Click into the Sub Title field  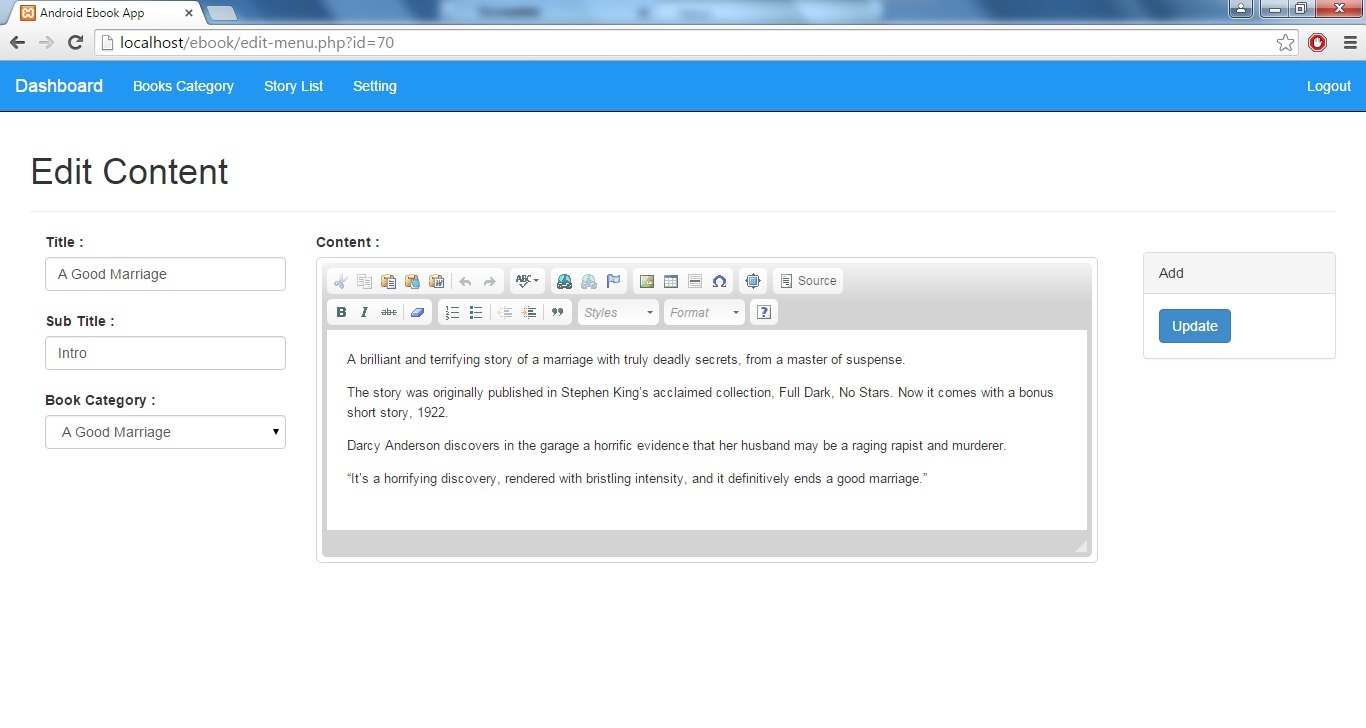(165, 353)
